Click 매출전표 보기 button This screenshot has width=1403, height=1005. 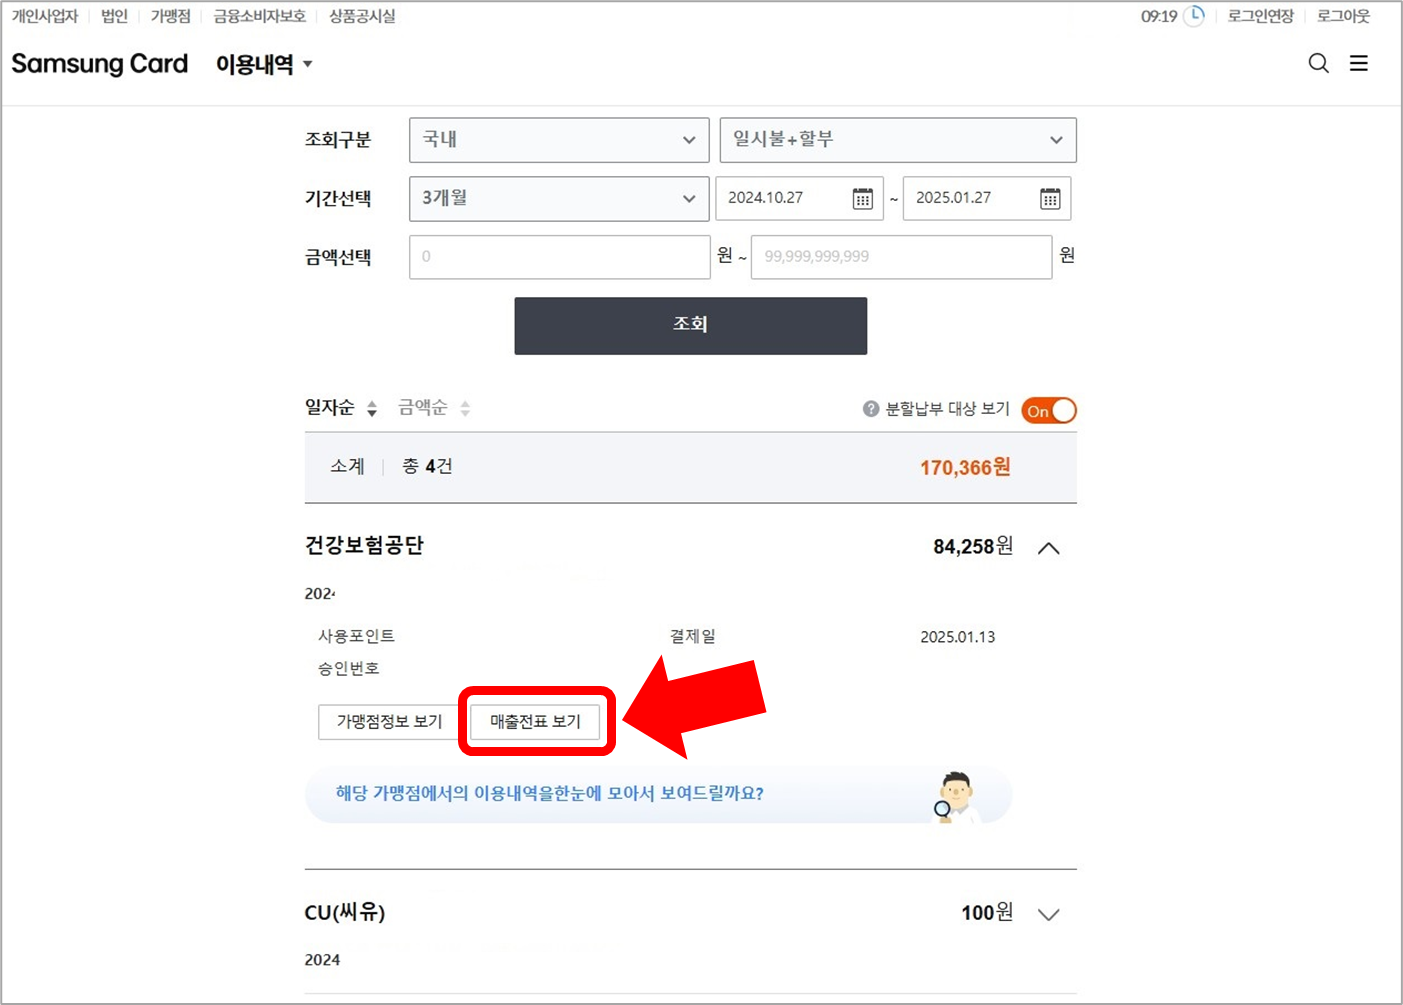tap(535, 722)
